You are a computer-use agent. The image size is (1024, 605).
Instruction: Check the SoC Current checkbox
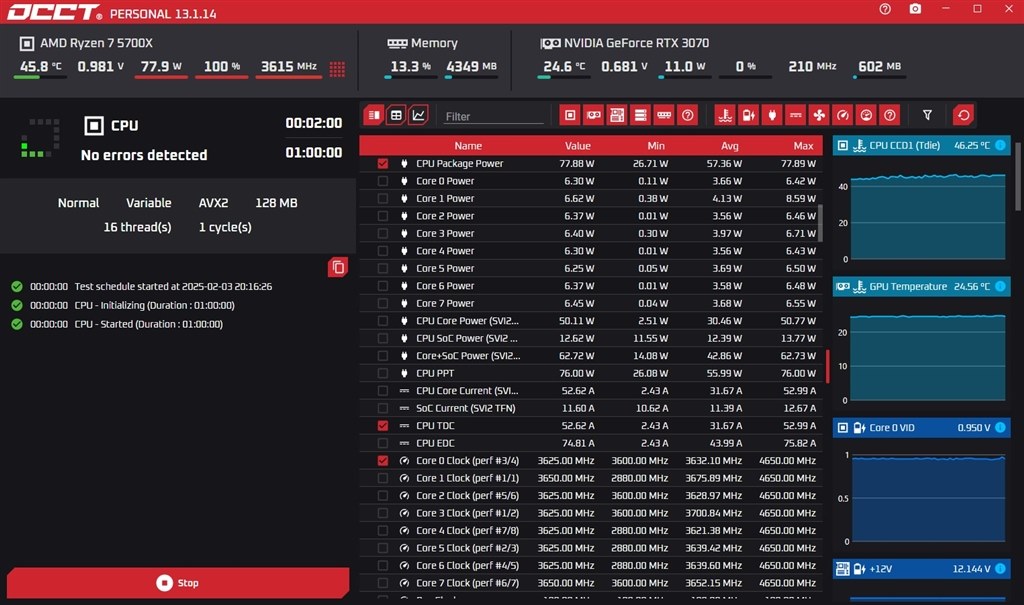[383, 408]
